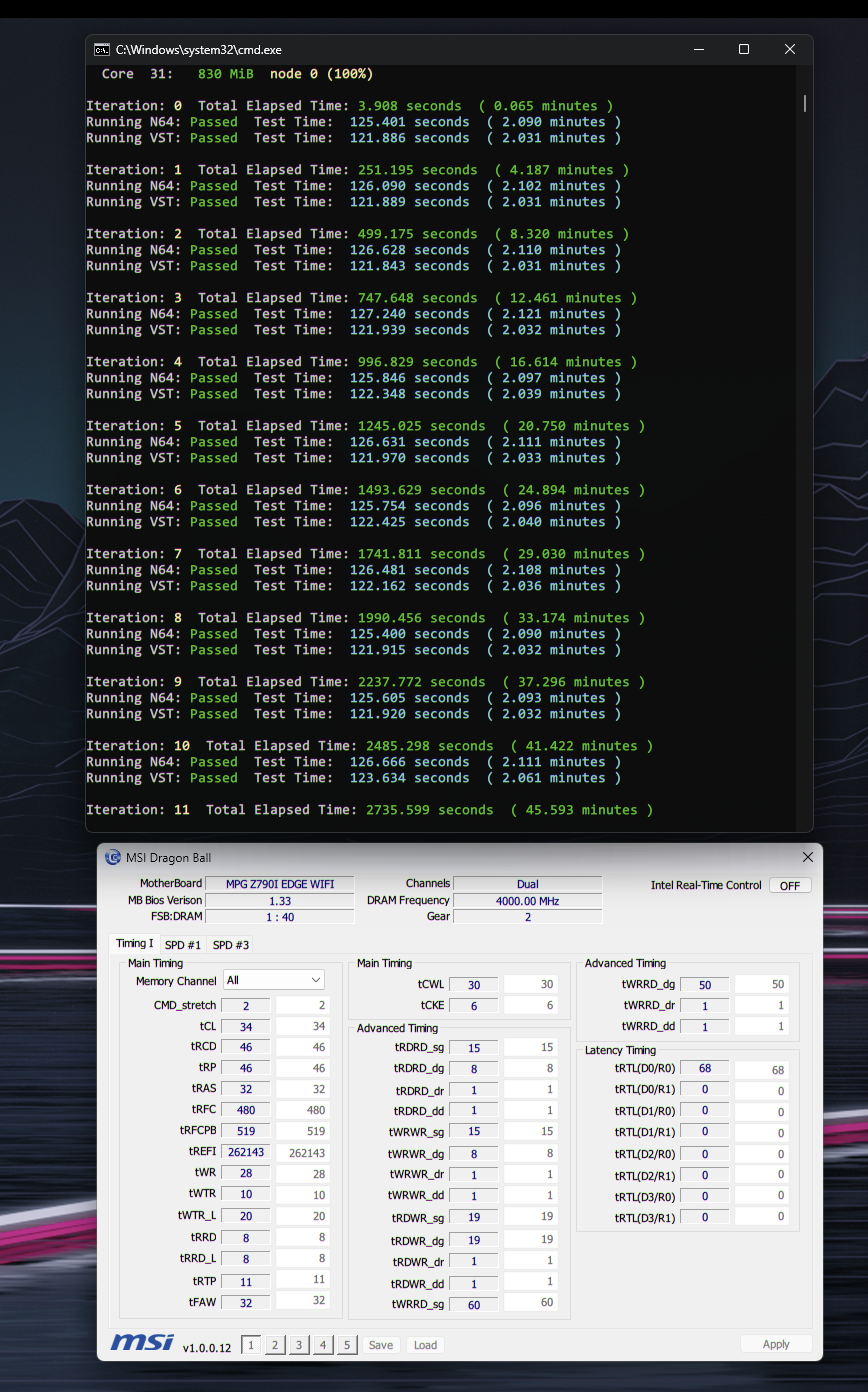
Task: Select profile slot 1
Action: [x=251, y=1345]
